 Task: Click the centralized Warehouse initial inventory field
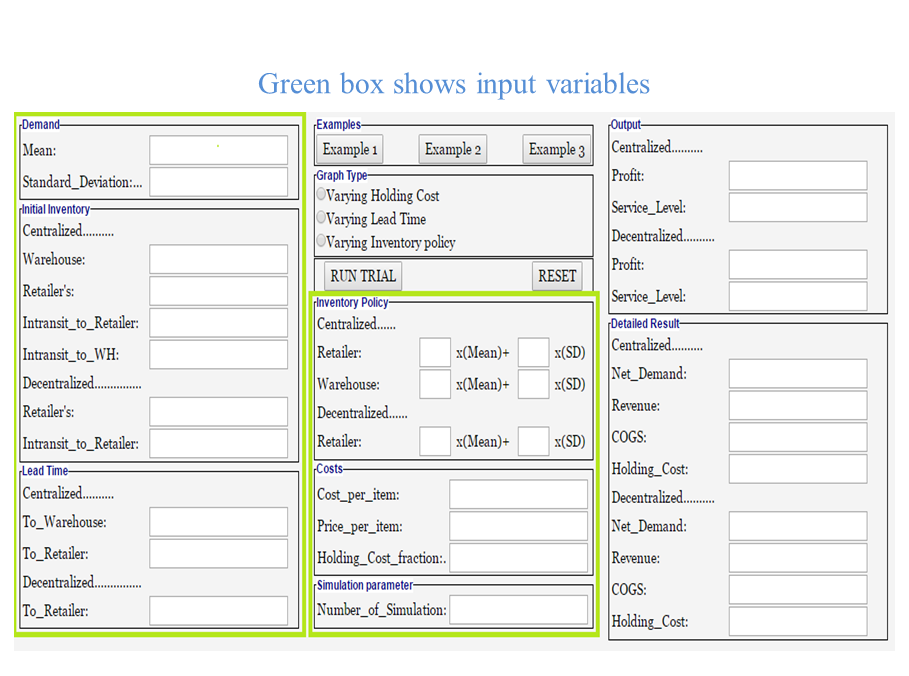click(x=219, y=259)
